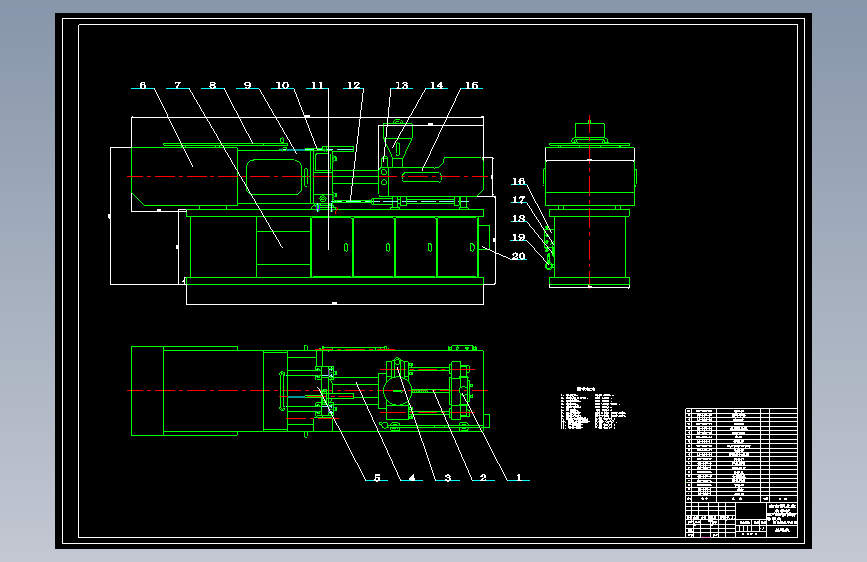Screen dimensions: 867x562
Task: Select part callout number 9
Action: (248, 85)
